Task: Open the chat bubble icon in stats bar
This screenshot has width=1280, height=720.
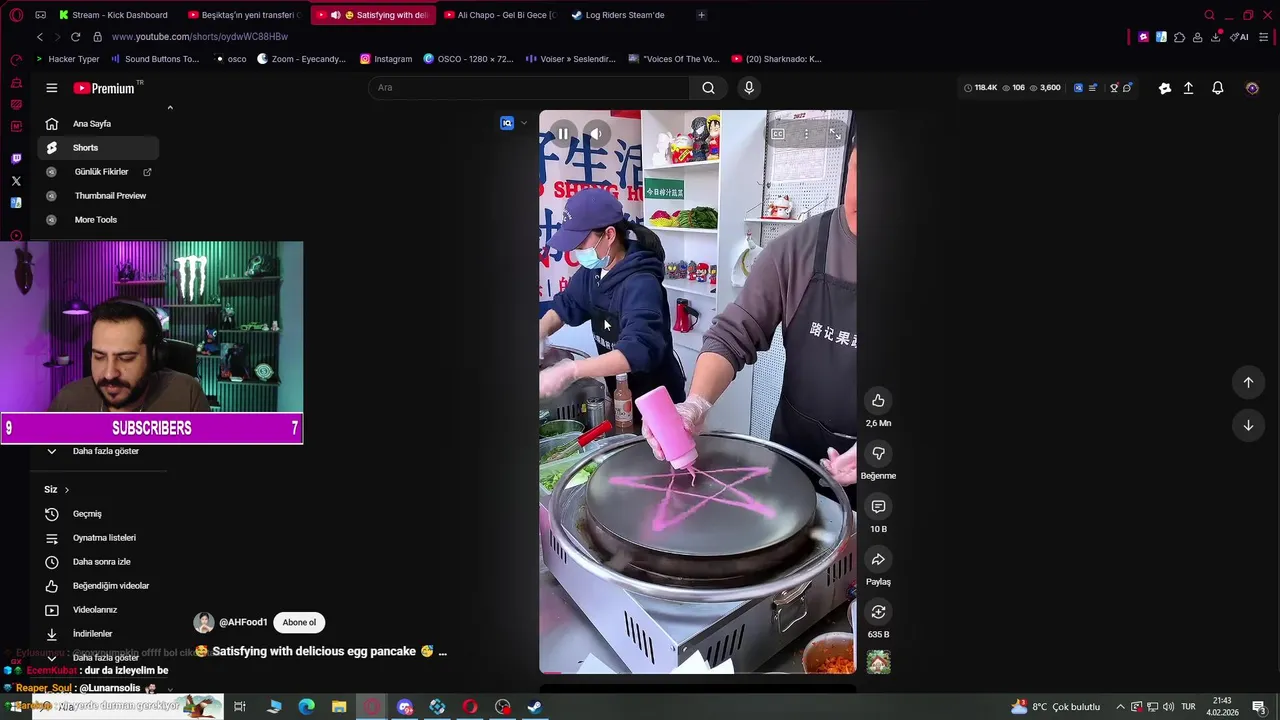Action: click(x=1127, y=88)
